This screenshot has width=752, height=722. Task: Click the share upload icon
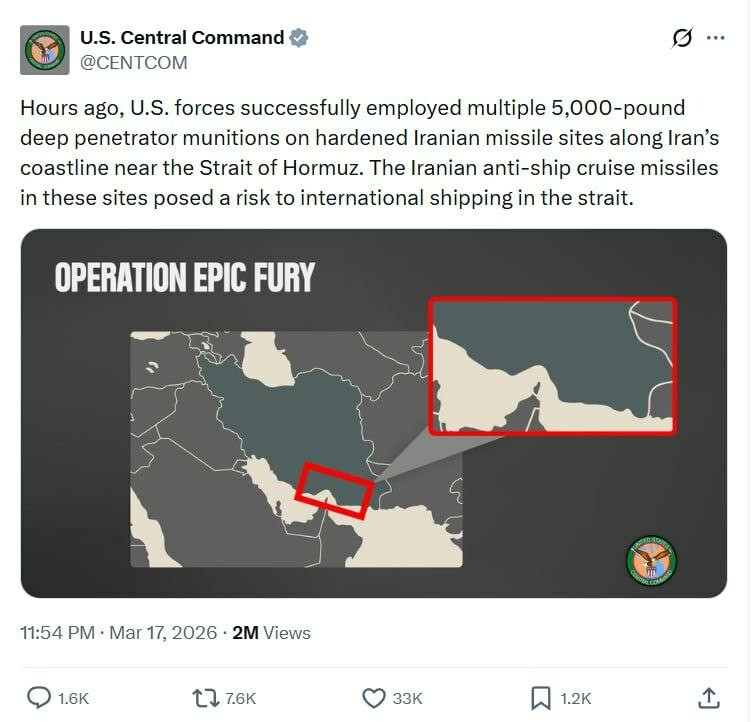[x=708, y=698]
